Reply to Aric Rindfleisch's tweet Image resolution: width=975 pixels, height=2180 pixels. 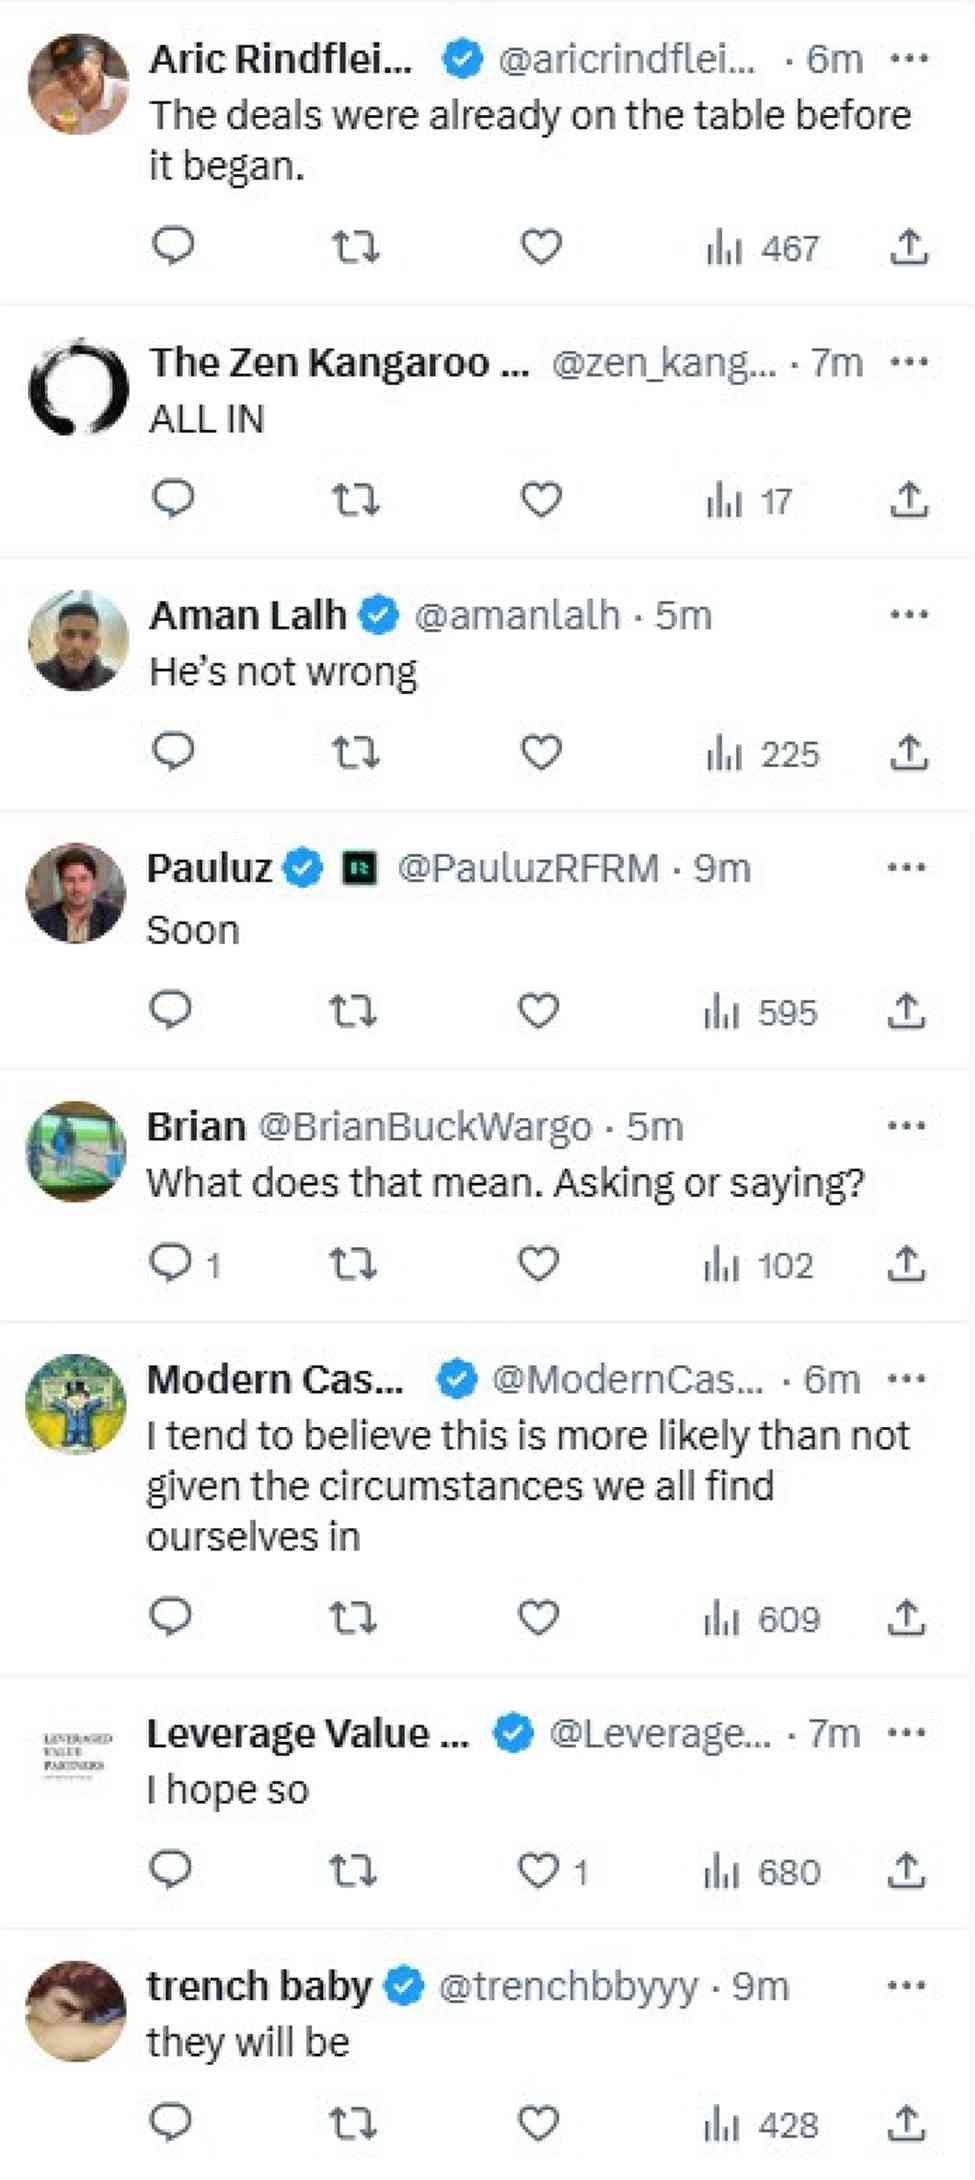172,246
